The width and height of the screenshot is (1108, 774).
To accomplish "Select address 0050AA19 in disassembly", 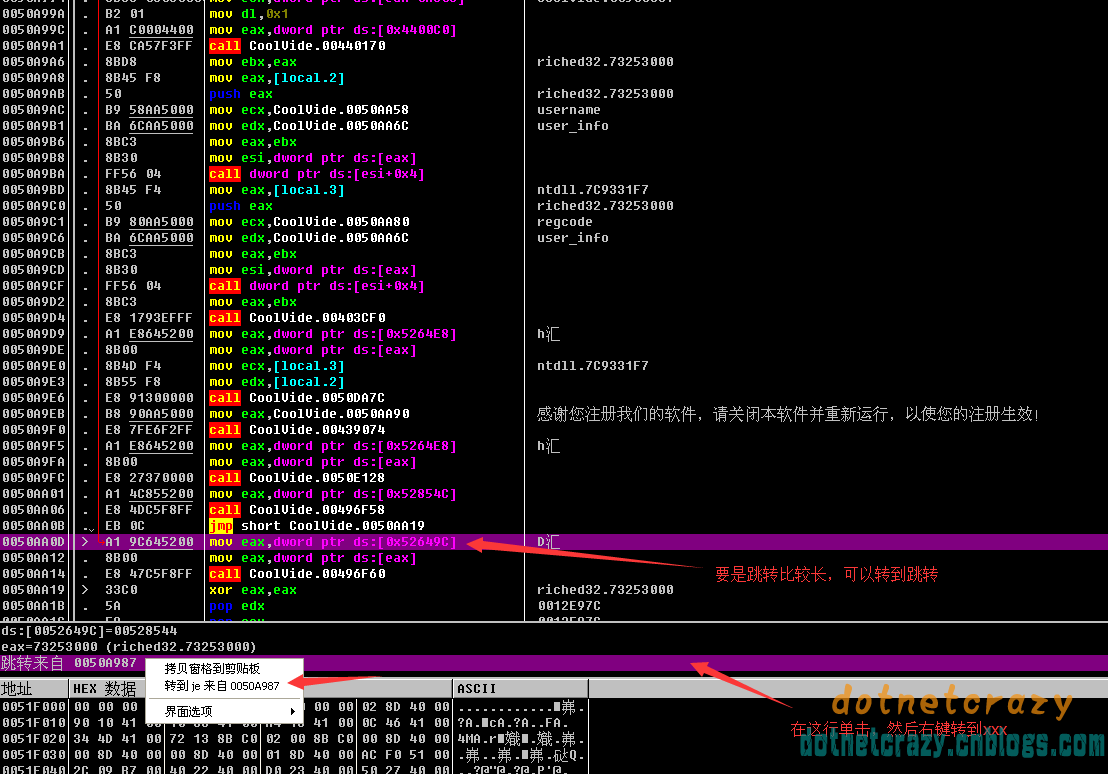I will pos(33,590).
